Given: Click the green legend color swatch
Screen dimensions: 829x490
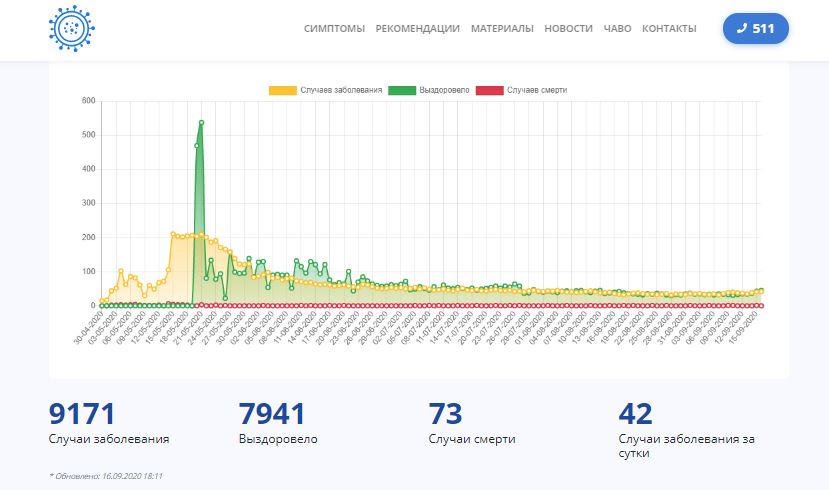Looking at the screenshot, I should point(402,90).
